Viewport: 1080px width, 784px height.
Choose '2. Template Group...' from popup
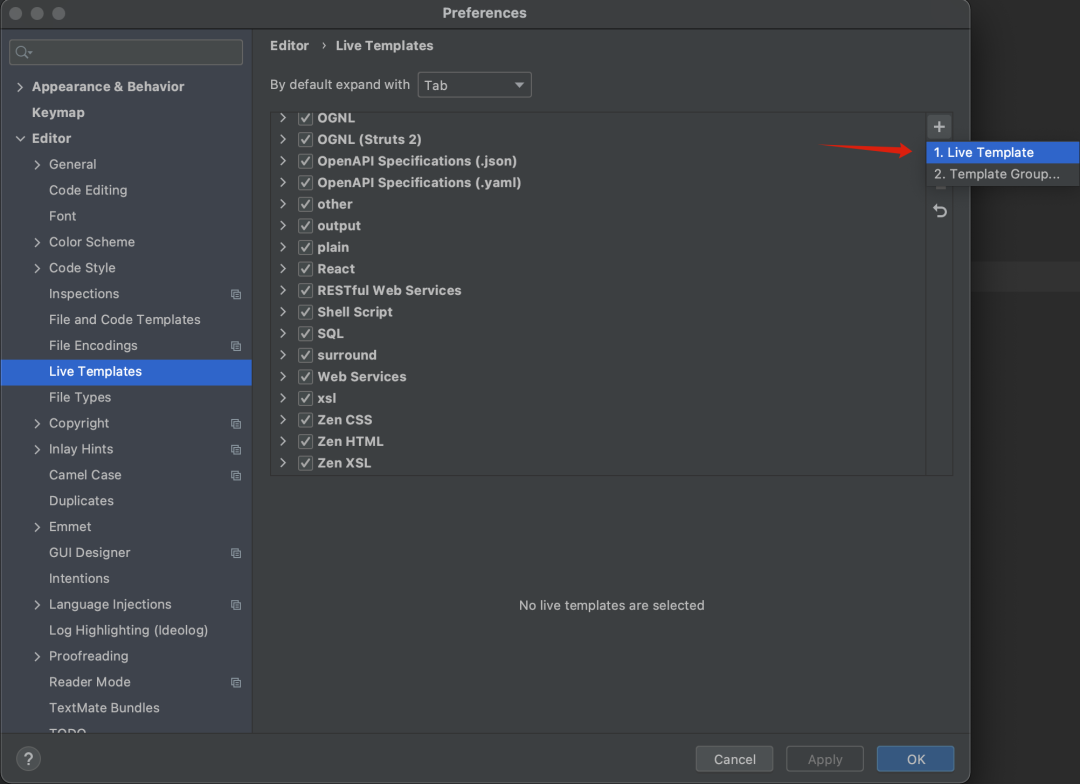(1002, 174)
